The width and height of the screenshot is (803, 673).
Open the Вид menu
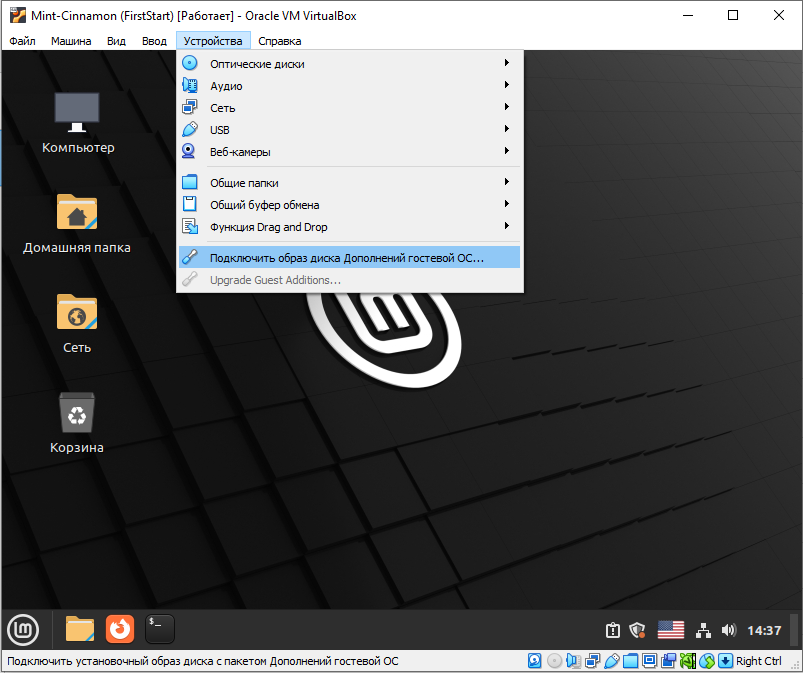click(116, 41)
